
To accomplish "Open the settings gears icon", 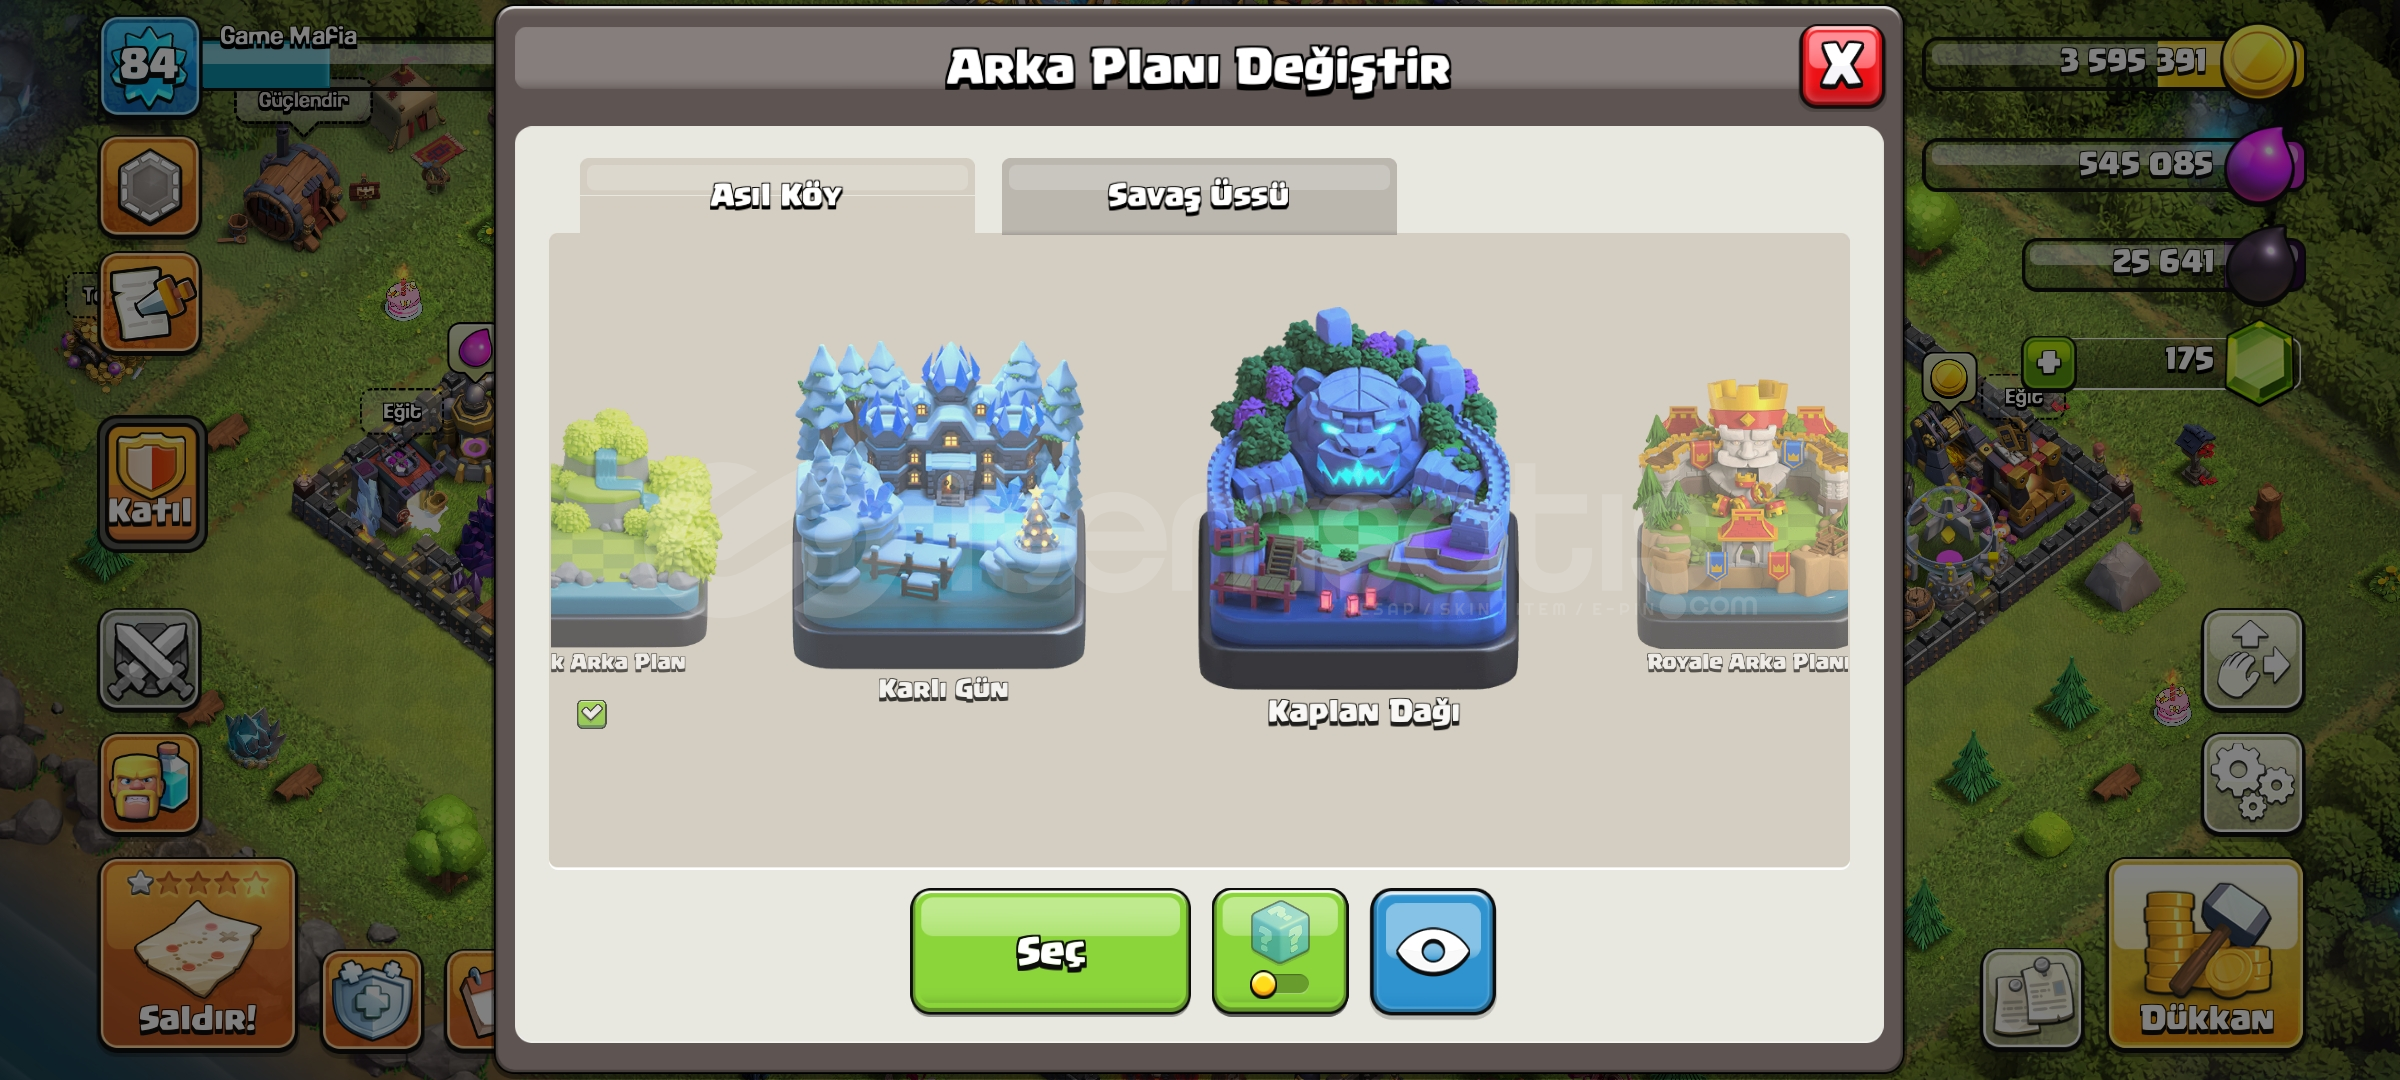I will 2252,783.
